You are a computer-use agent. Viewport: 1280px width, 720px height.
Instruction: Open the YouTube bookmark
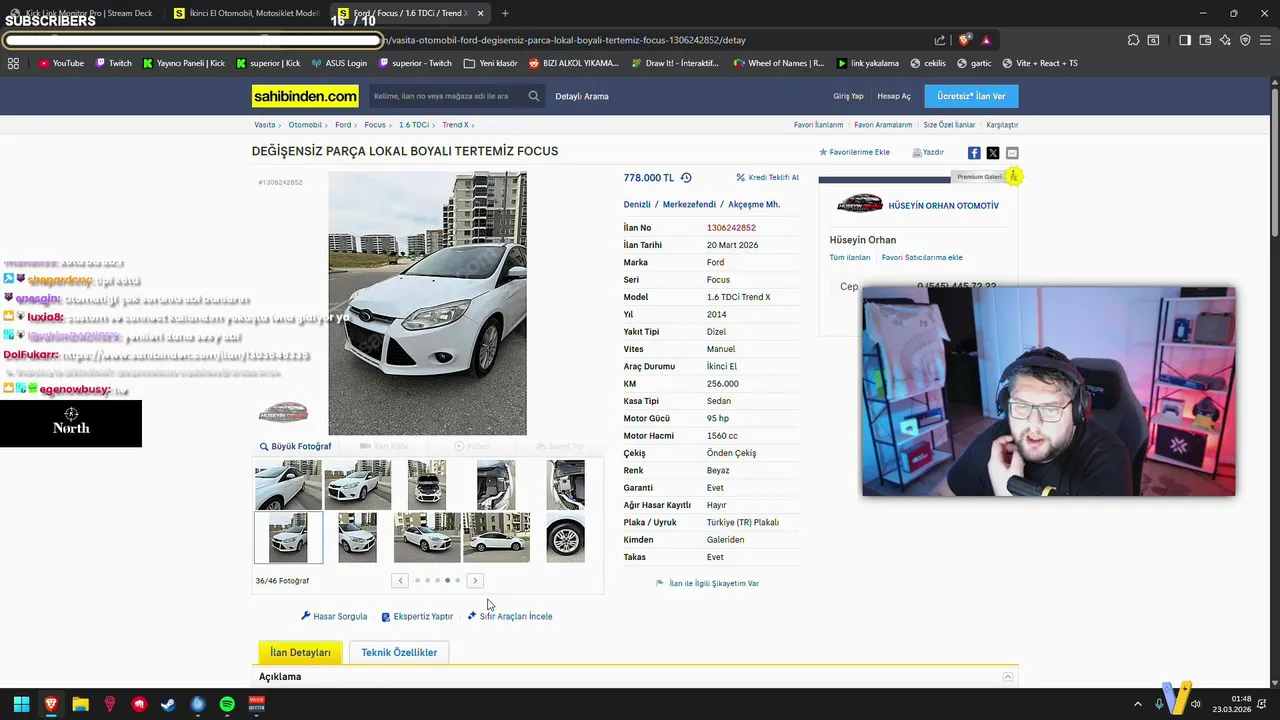[x=61, y=63]
